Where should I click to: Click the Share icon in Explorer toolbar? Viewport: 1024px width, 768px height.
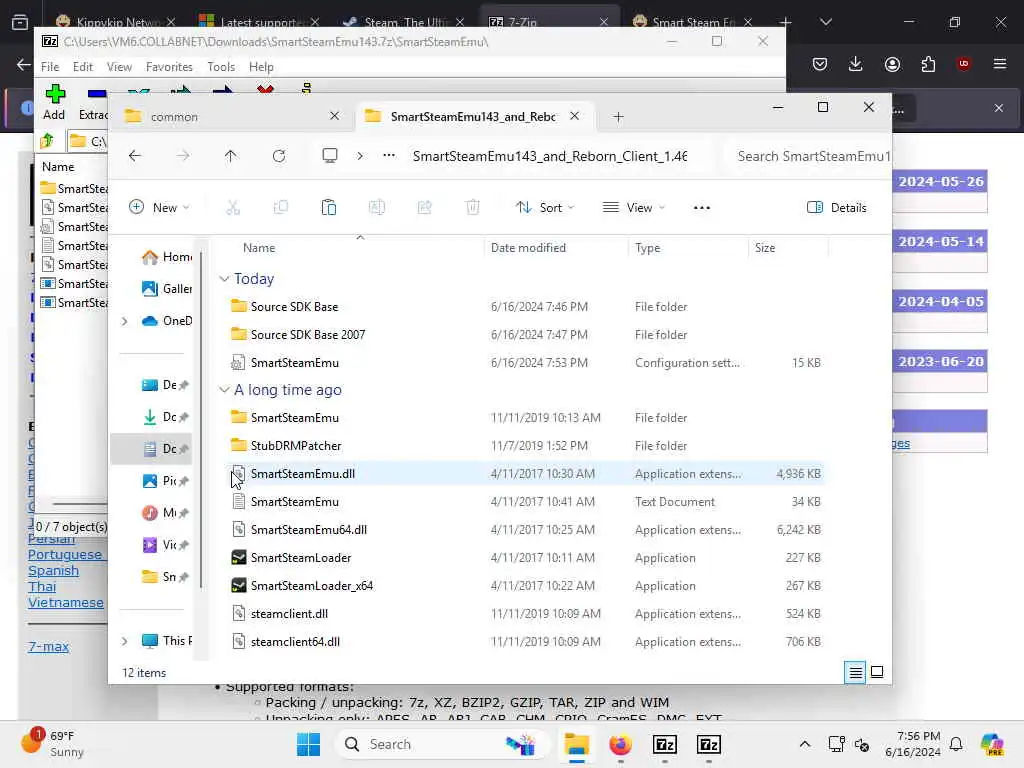pos(424,208)
